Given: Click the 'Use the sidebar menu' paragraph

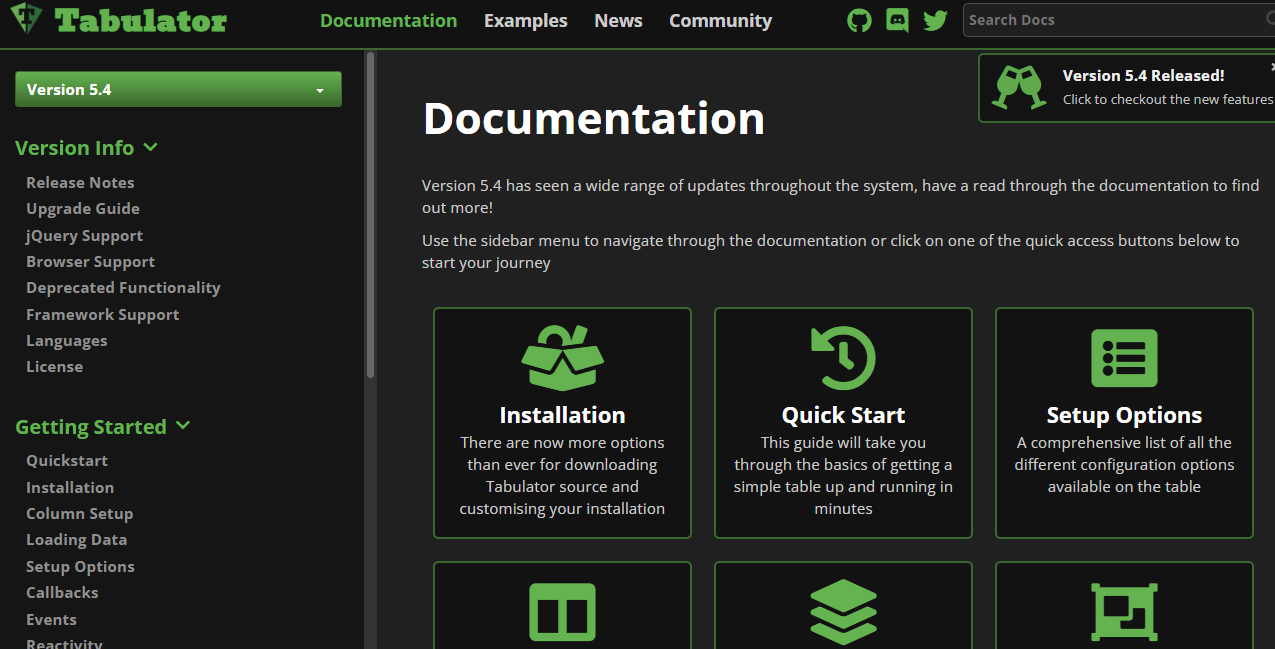Looking at the screenshot, I should coord(830,251).
